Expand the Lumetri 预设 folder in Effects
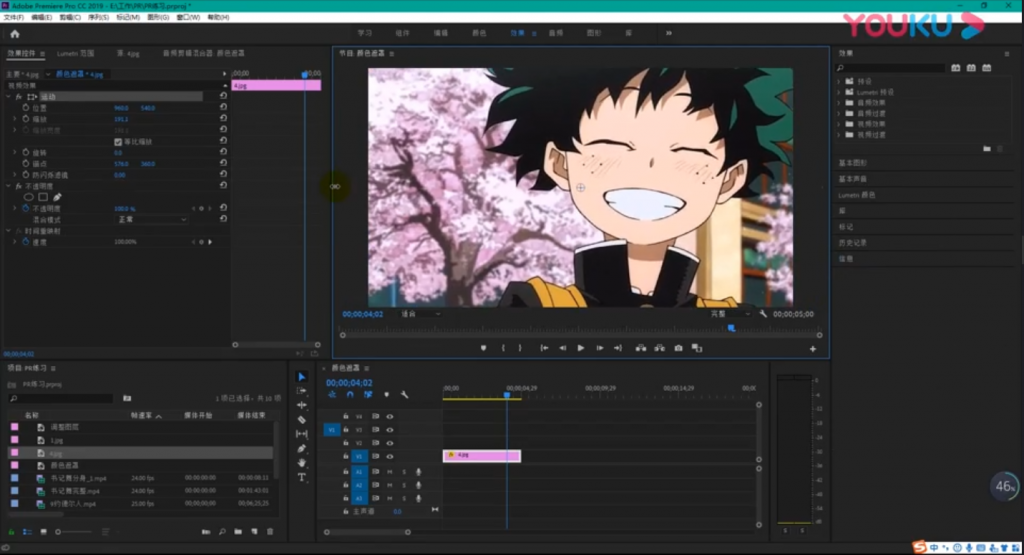 pos(840,92)
